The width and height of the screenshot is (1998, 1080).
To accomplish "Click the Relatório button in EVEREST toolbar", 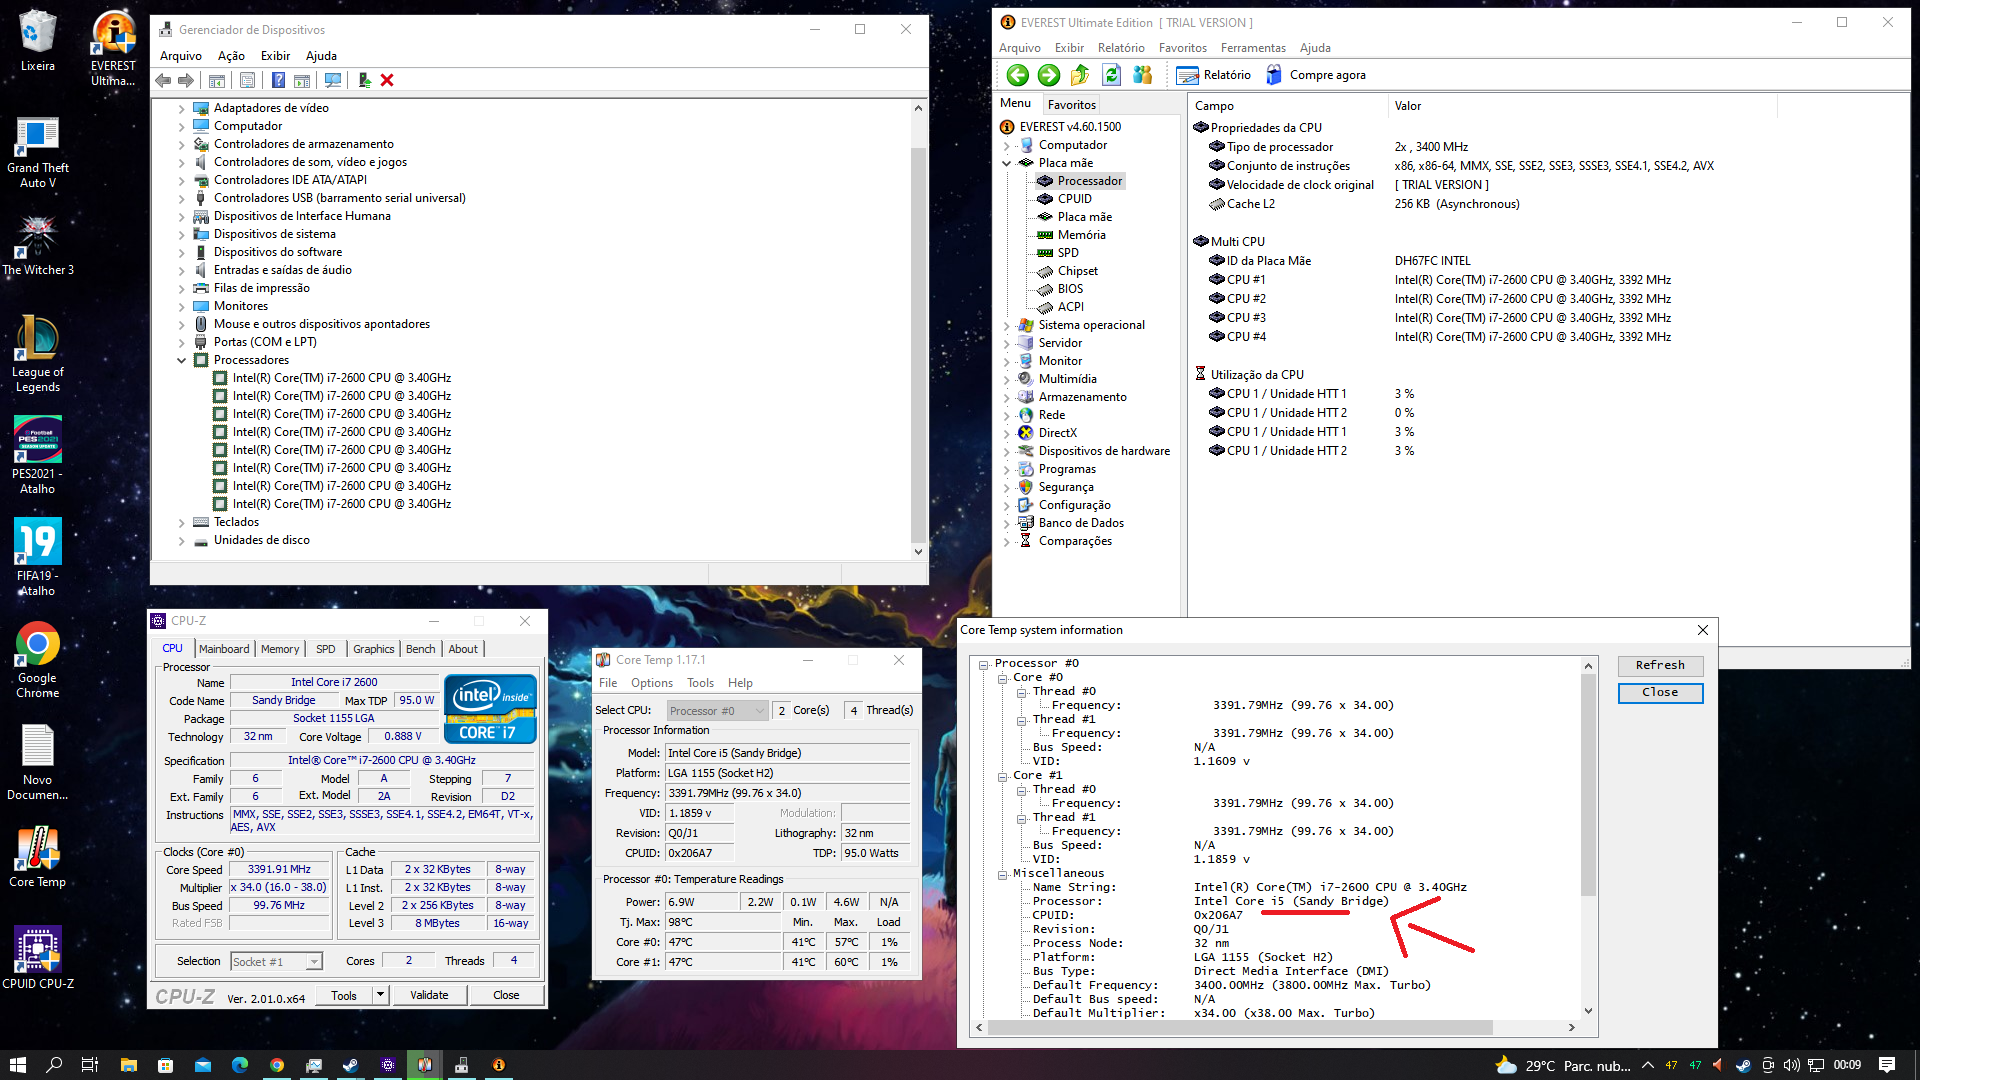I will coord(1213,75).
